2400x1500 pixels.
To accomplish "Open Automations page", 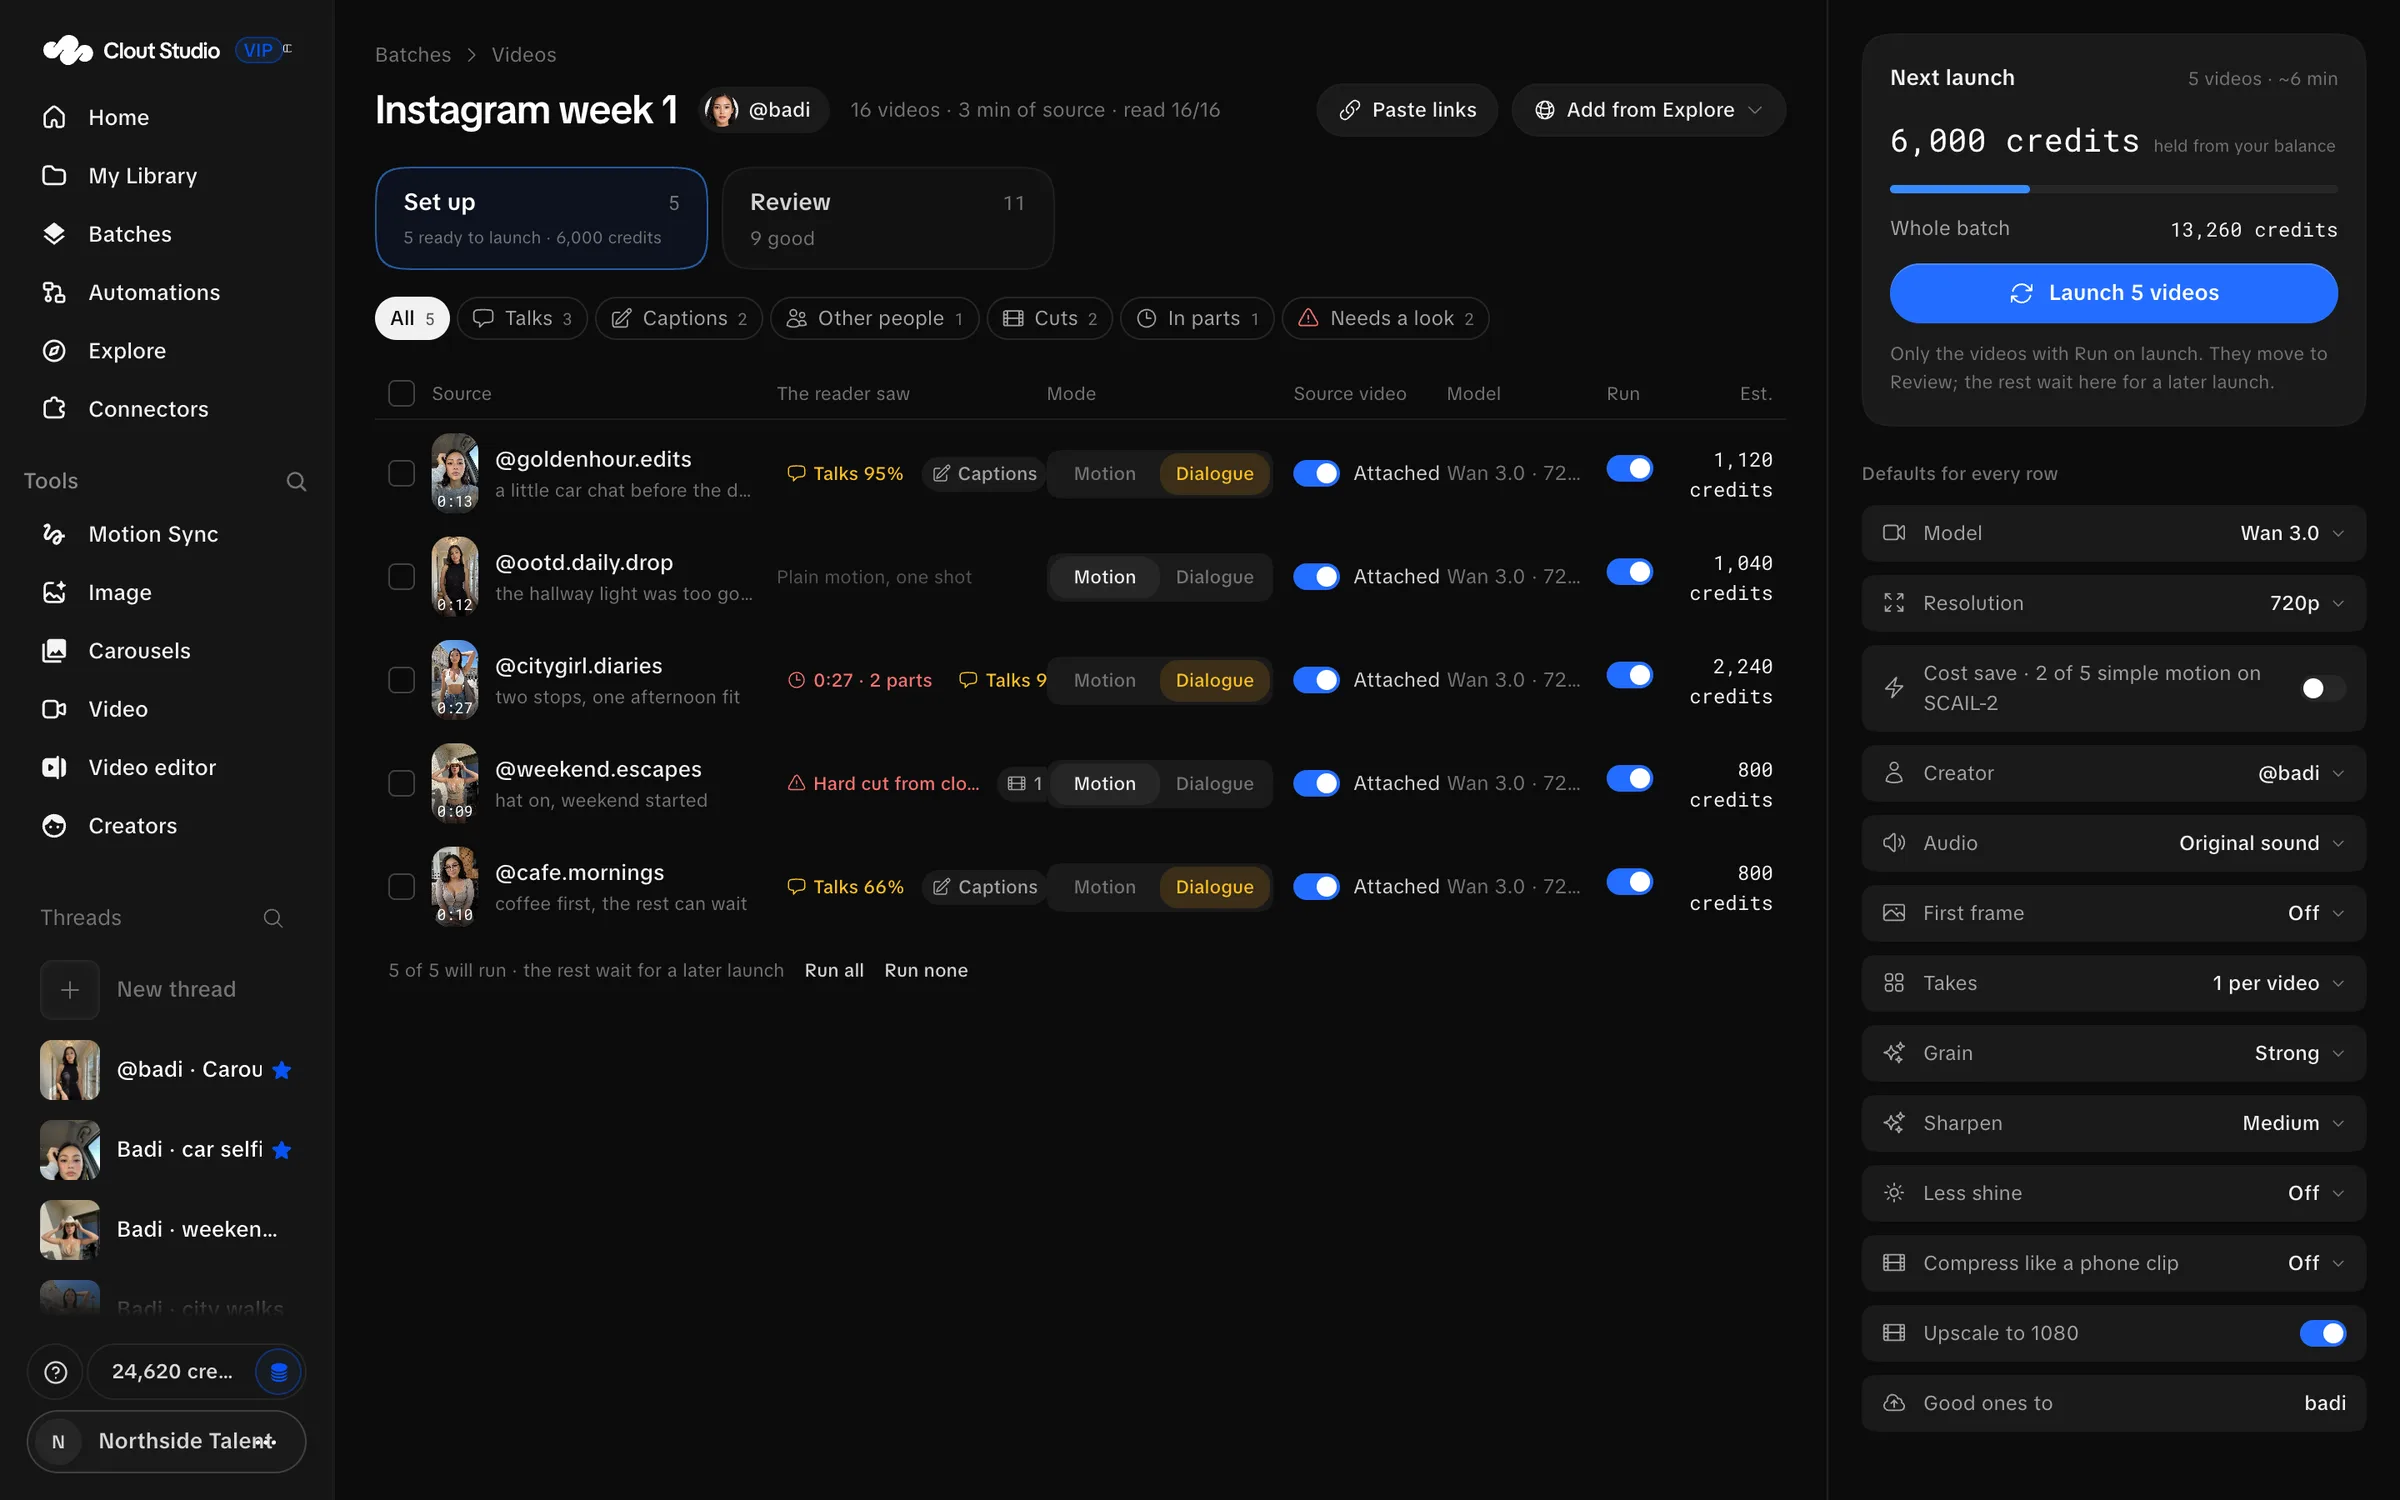I will click(154, 292).
